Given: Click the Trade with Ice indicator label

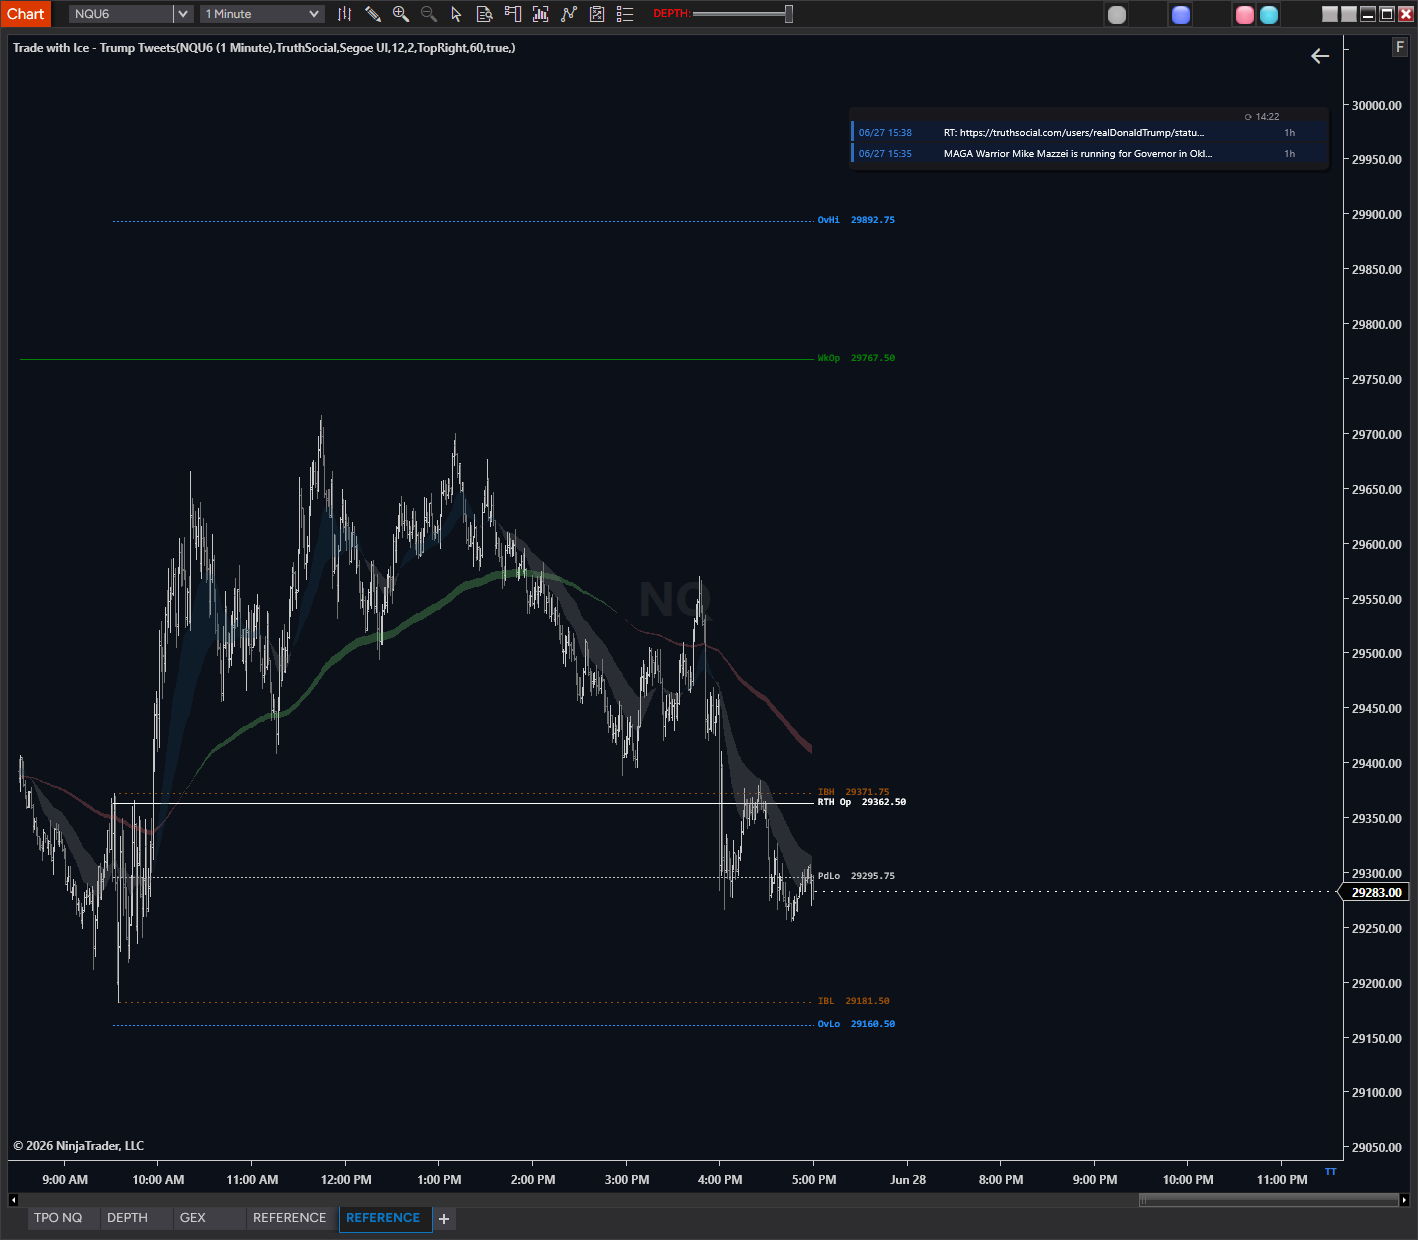Looking at the screenshot, I should (264, 48).
